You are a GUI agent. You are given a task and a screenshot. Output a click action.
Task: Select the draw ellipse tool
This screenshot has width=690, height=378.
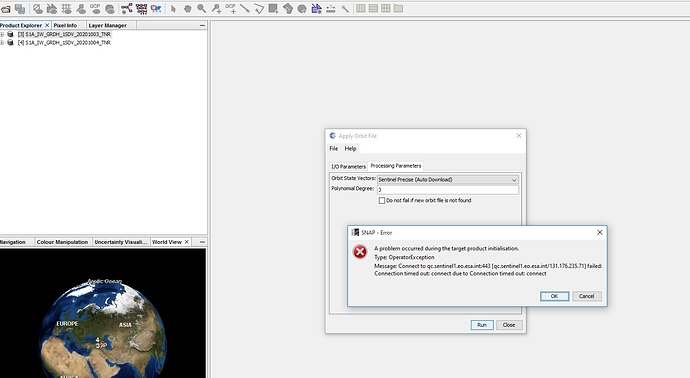(302, 8)
